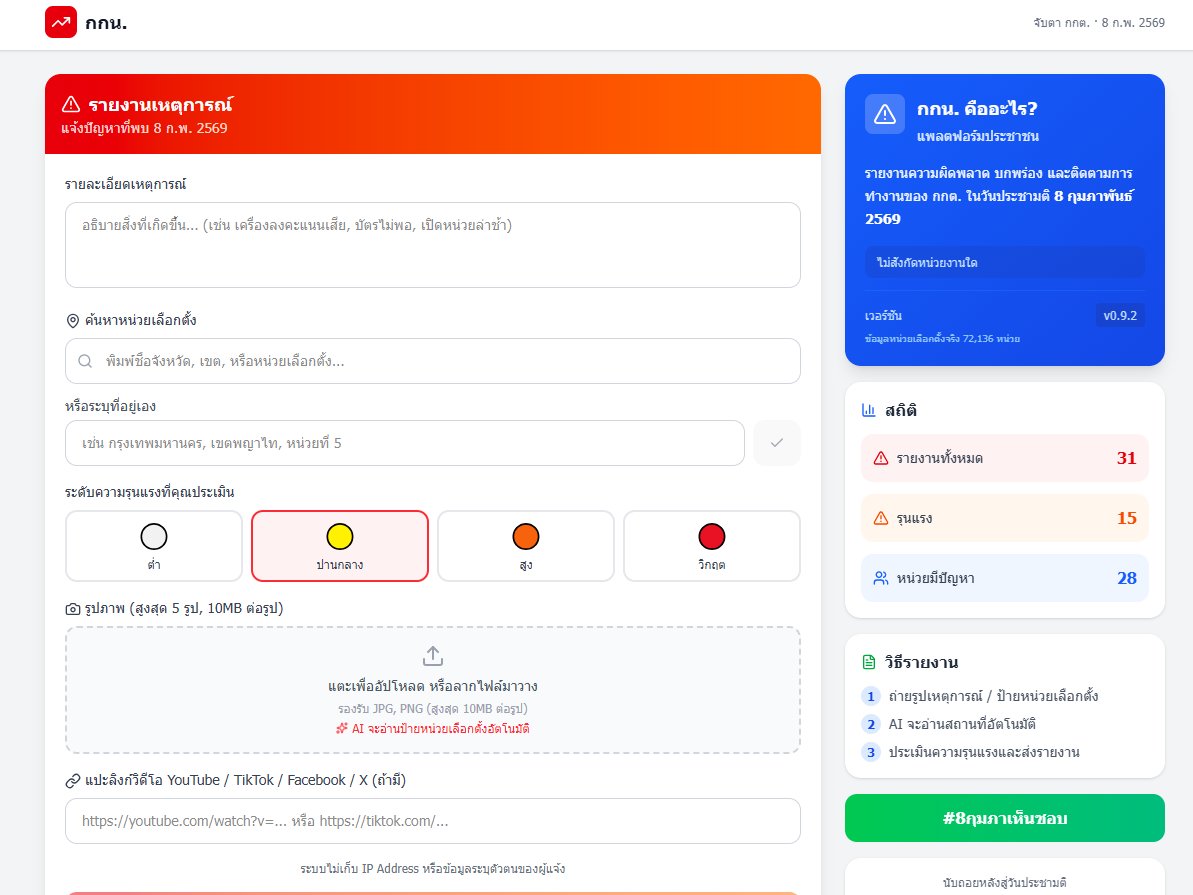The height and width of the screenshot is (895, 1193).
Task: Click step 3 ประเมินความรุนแรง text
Action: click(x=984, y=752)
